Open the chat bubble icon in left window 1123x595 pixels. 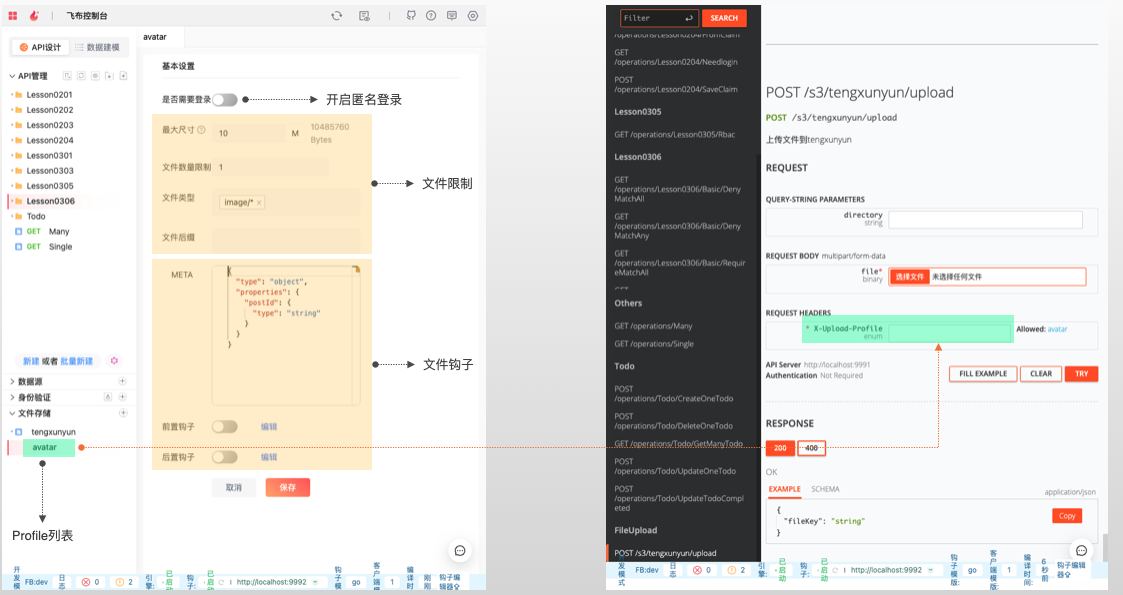pyautogui.click(x=460, y=551)
